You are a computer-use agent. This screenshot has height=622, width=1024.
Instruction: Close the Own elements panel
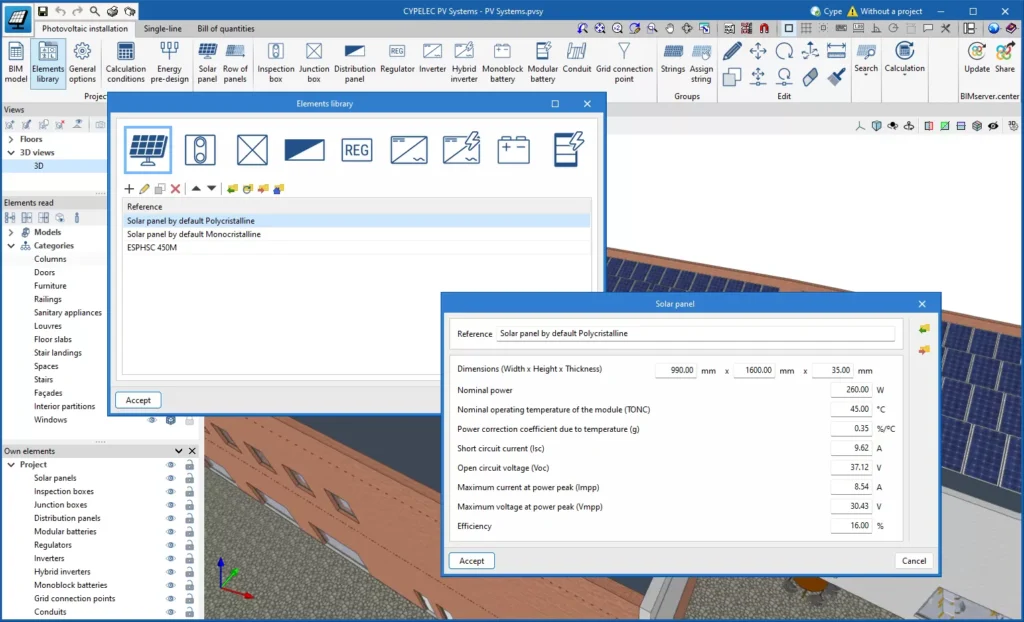pos(192,451)
